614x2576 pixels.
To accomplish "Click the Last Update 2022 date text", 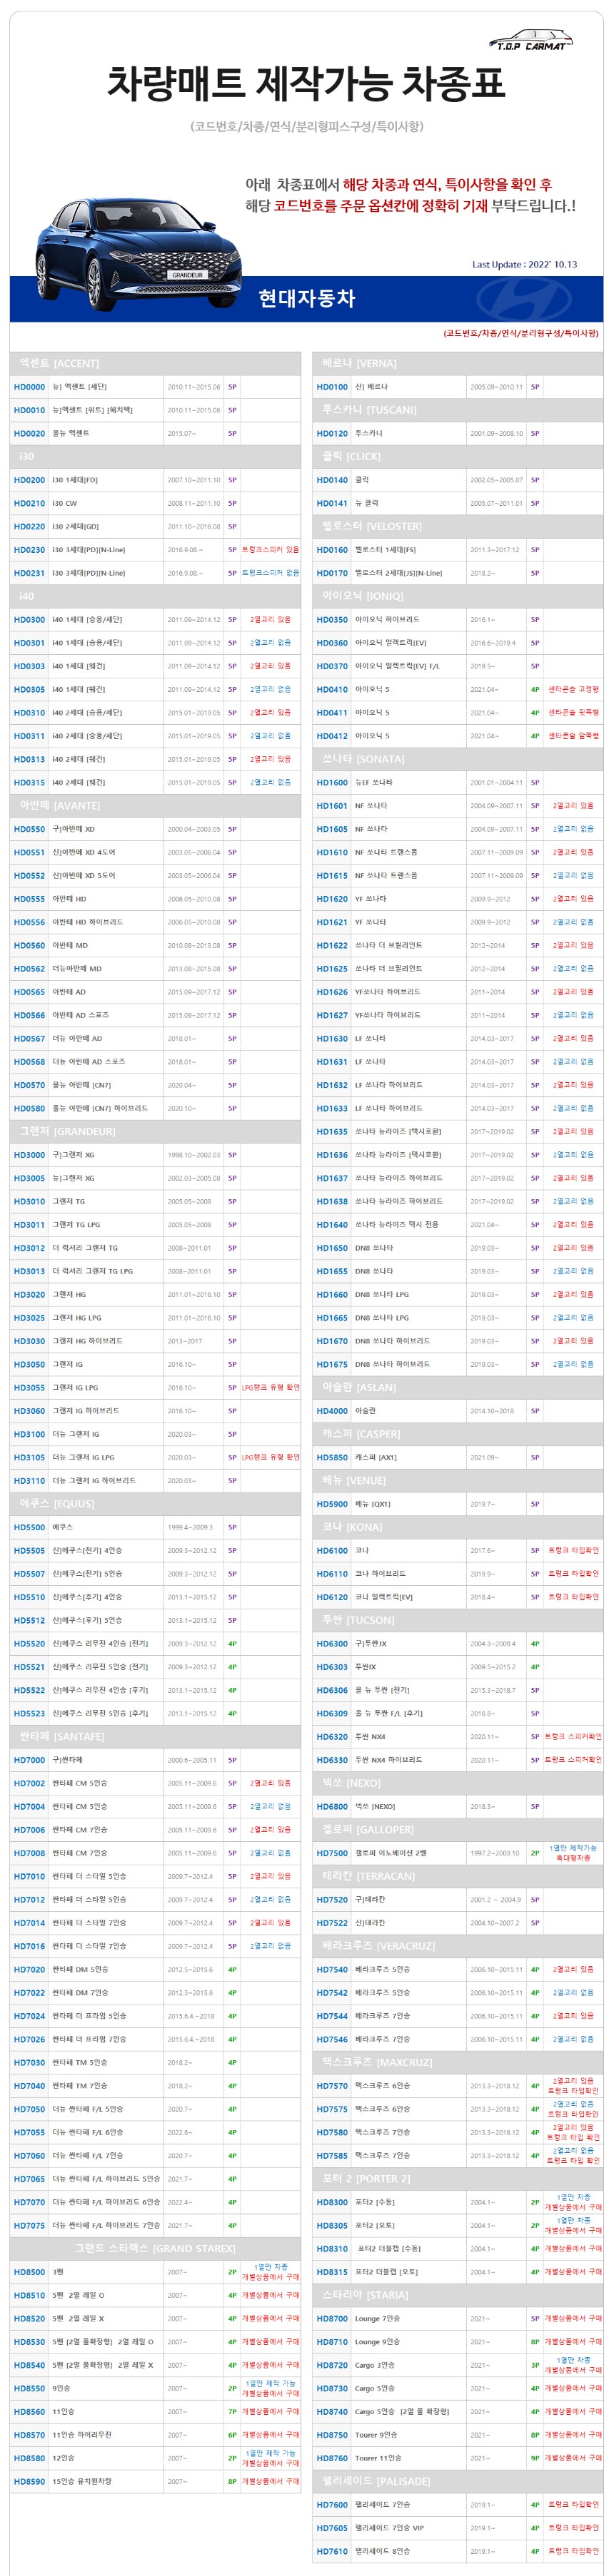I will [x=524, y=265].
